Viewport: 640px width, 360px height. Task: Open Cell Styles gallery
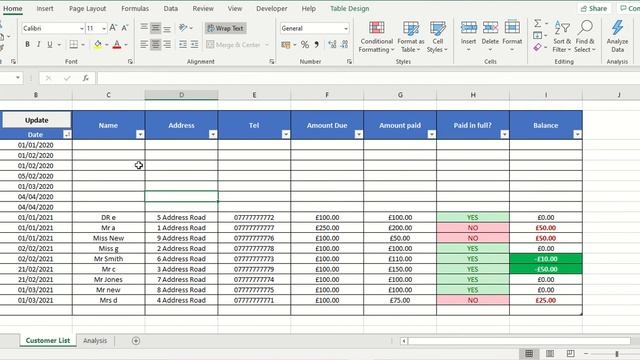(x=438, y=37)
